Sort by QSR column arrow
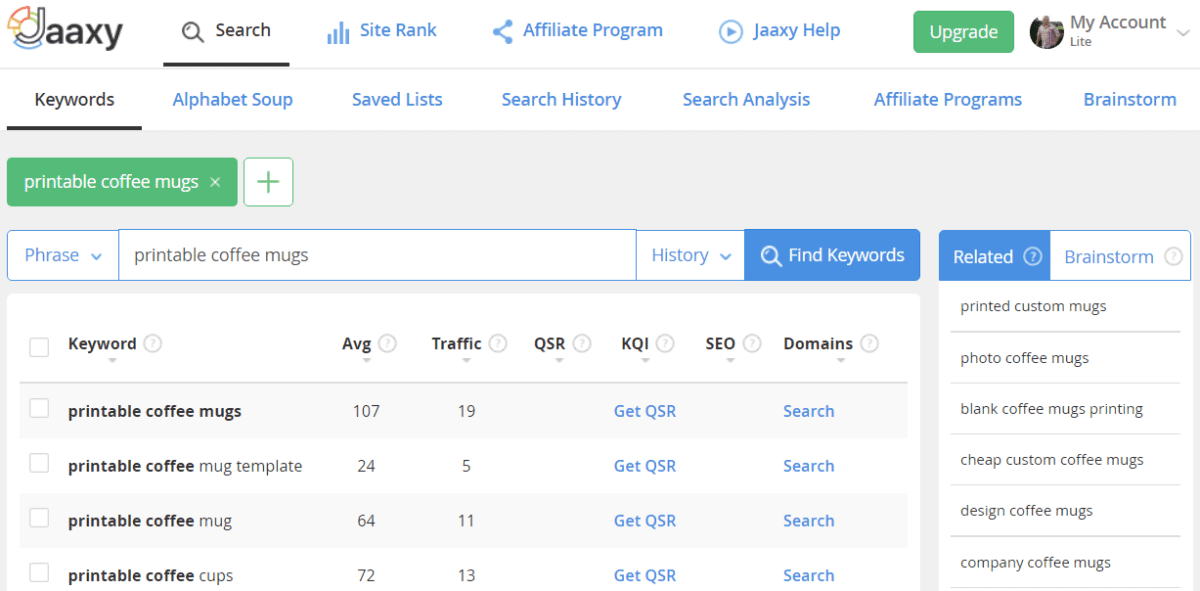Viewport: 1200px width, 591px height. [x=560, y=361]
